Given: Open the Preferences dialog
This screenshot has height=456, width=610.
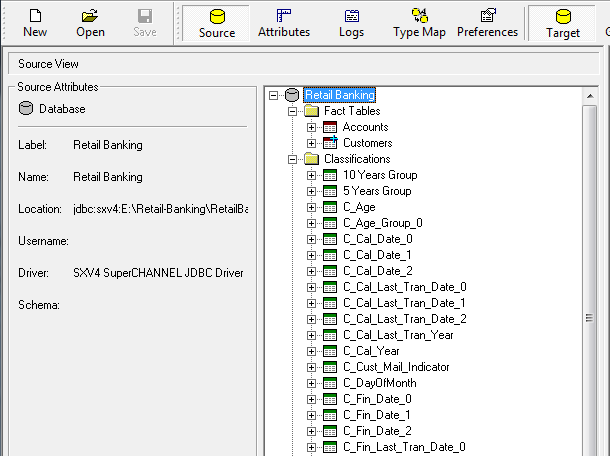Looking at the screenshot, I should coord(487,22).
